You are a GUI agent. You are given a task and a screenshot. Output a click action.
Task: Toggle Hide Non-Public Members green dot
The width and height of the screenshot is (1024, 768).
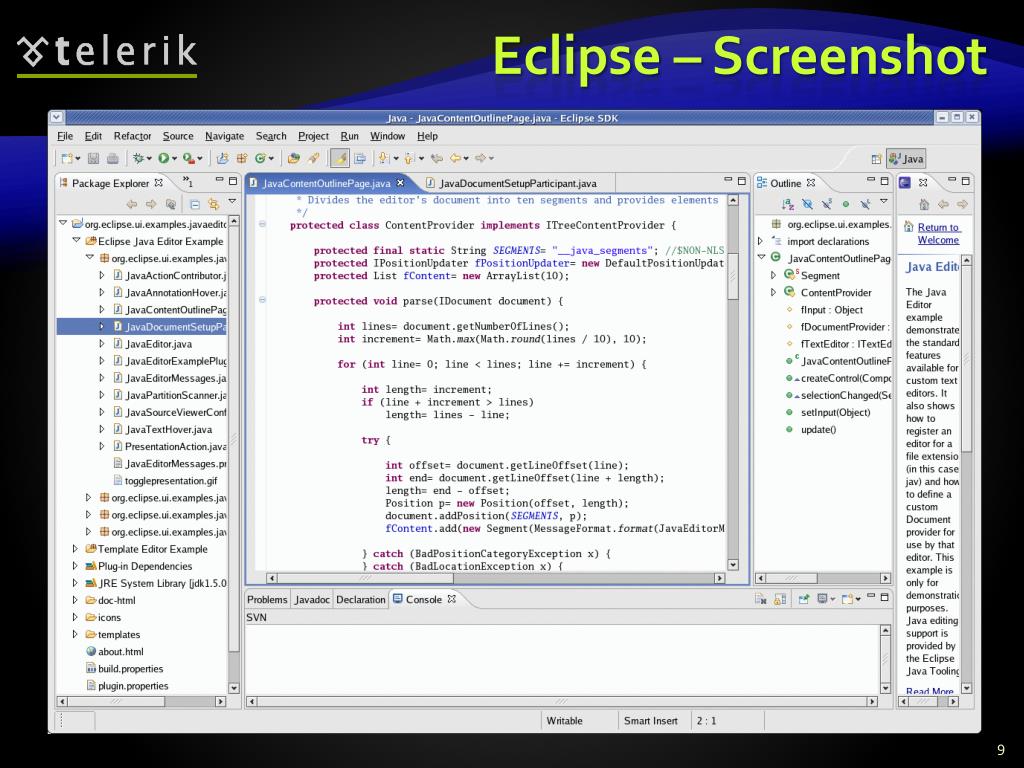[x=846, y=204]
